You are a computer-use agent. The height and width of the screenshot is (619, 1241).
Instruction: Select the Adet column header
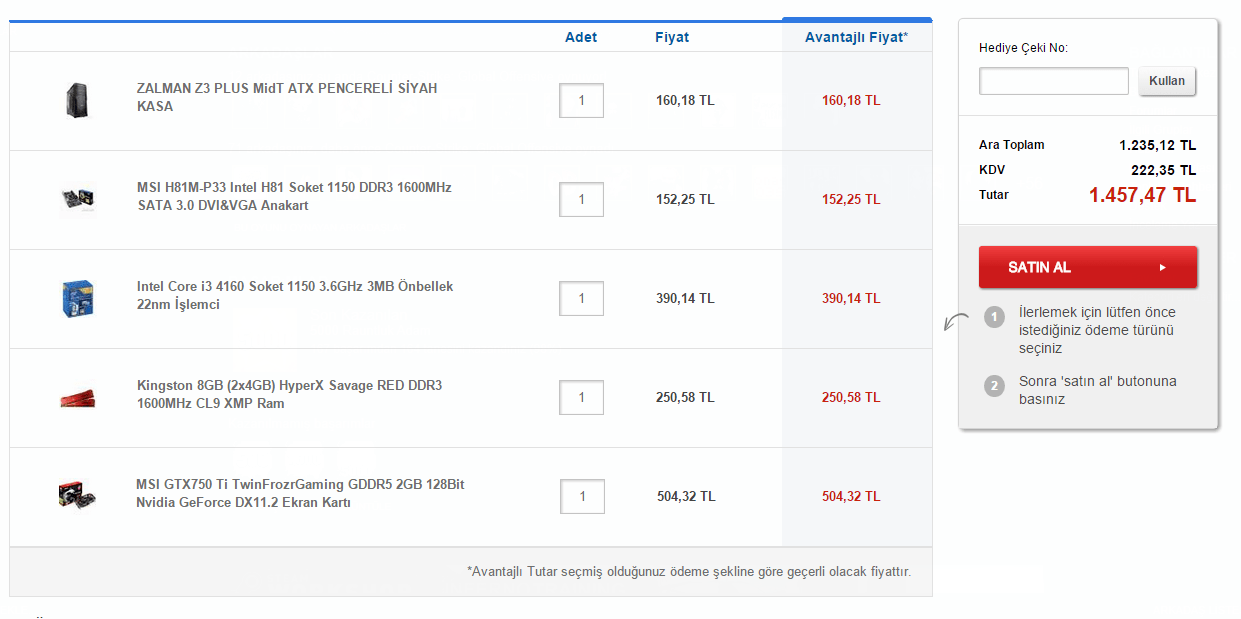(582, 36)
